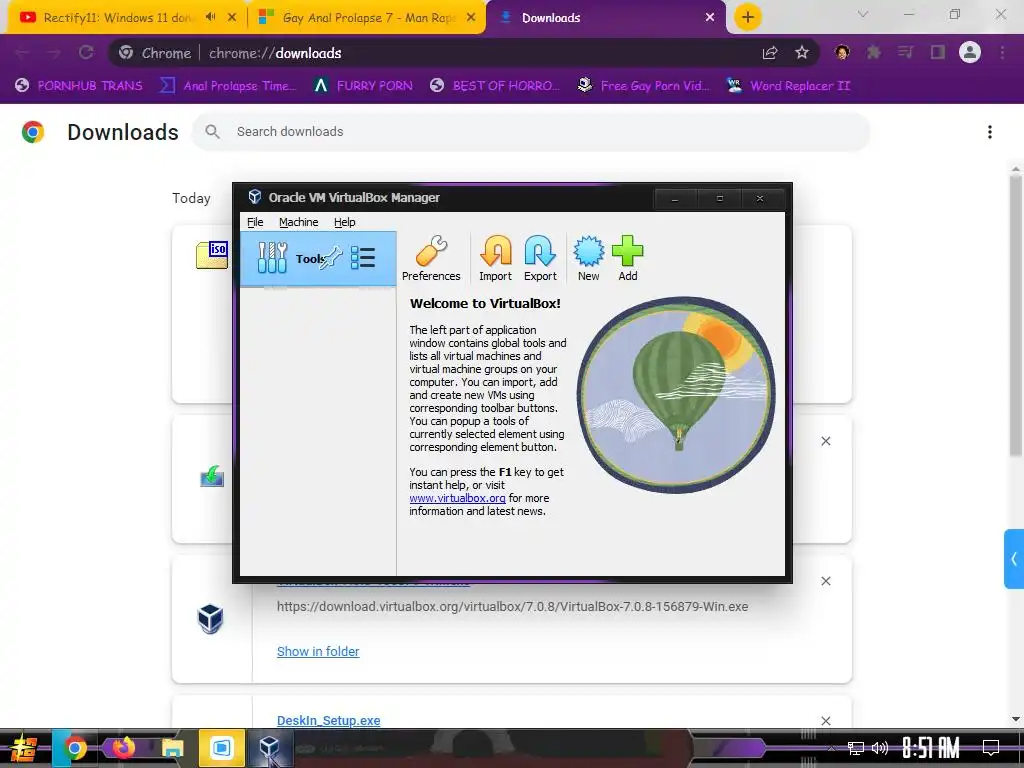Screen dimensions: 1024x768
Task: Launch Firefox from the taskbar
Action: coord(123,748)
